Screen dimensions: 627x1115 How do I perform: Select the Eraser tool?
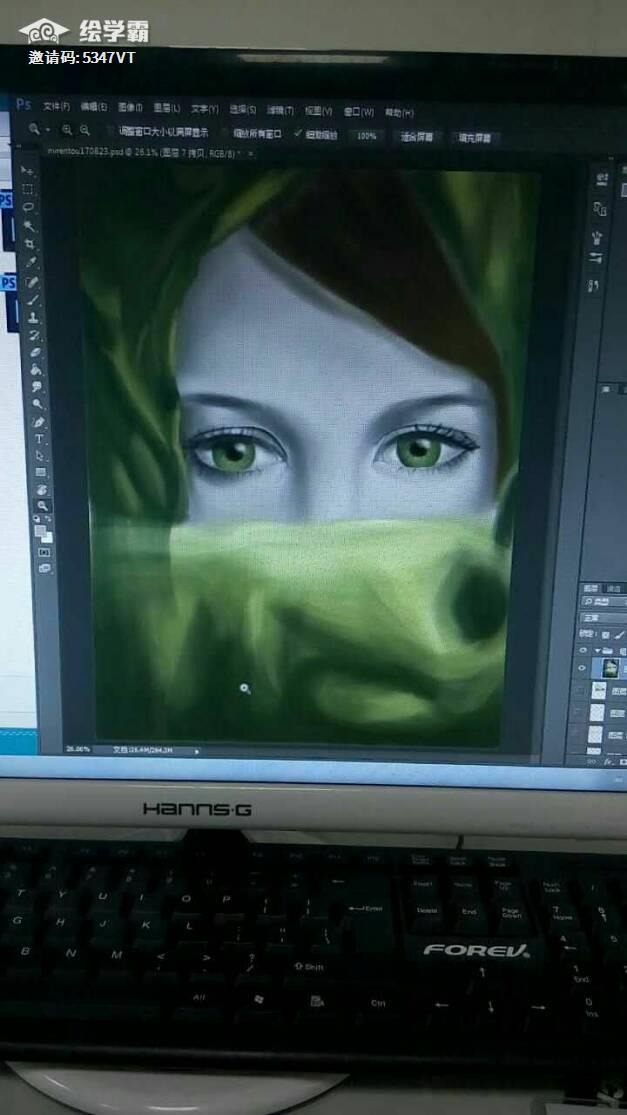click(36, 352)
